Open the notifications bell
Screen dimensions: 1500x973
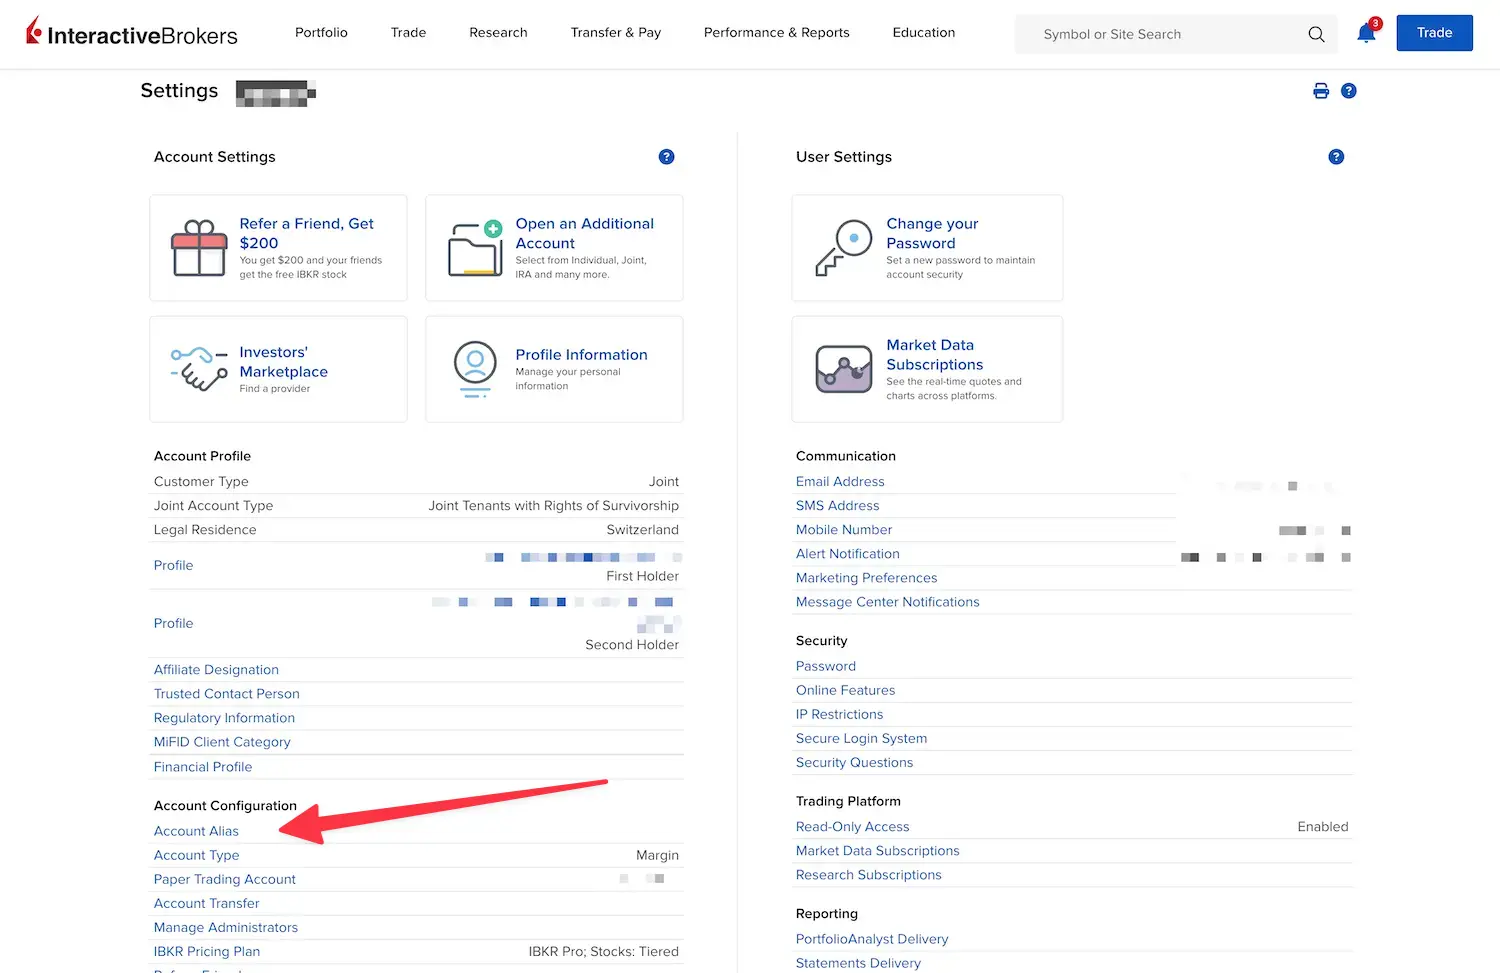point(1366,33)
